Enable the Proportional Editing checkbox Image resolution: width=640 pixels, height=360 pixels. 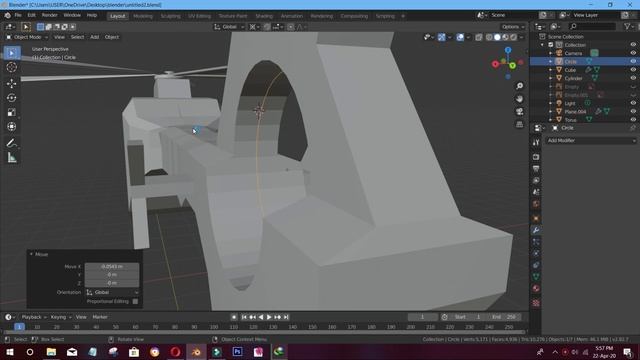point(136,301)
